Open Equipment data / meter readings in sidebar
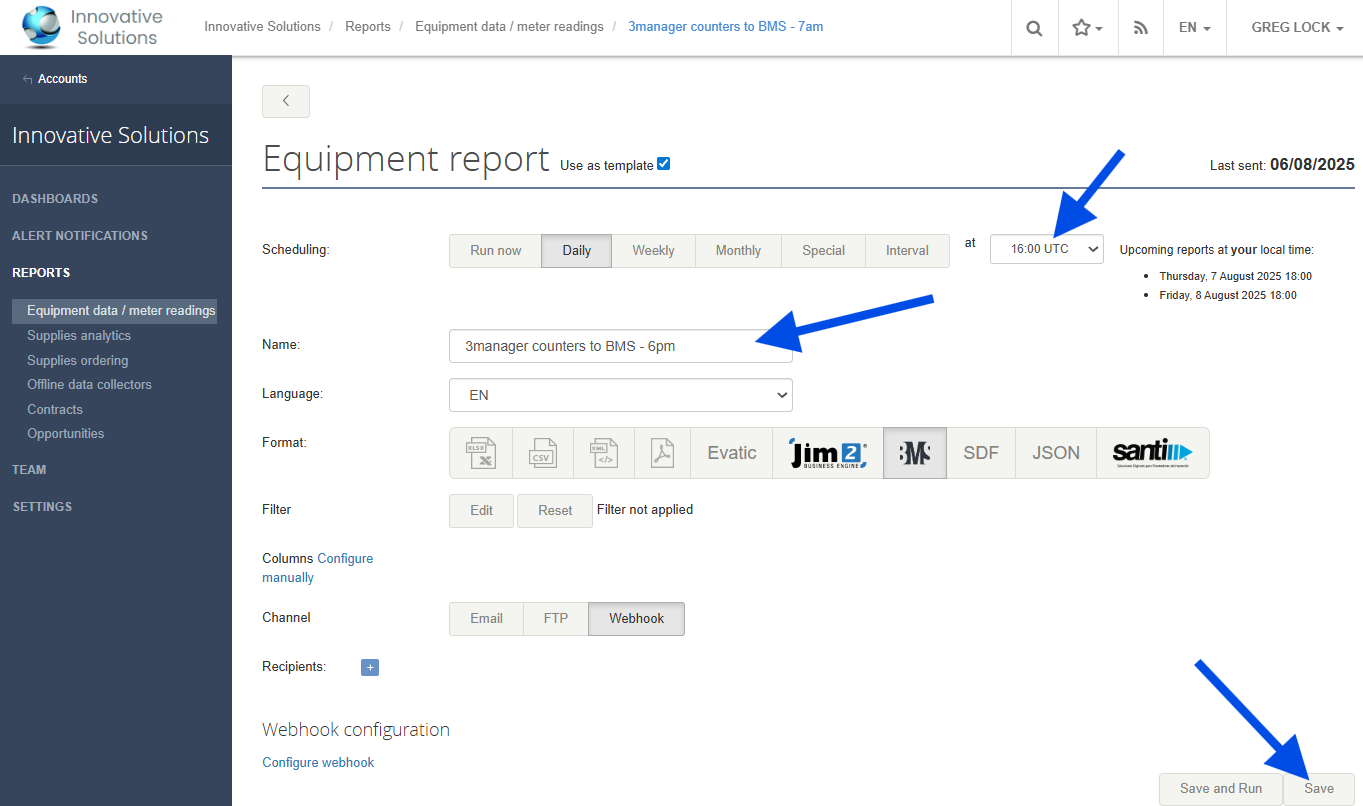The width and height of the screenshot is (1363, 806). coord(115,311)
